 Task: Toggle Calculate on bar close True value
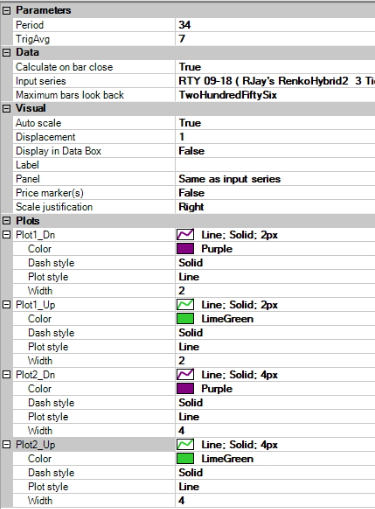[275, 67]
